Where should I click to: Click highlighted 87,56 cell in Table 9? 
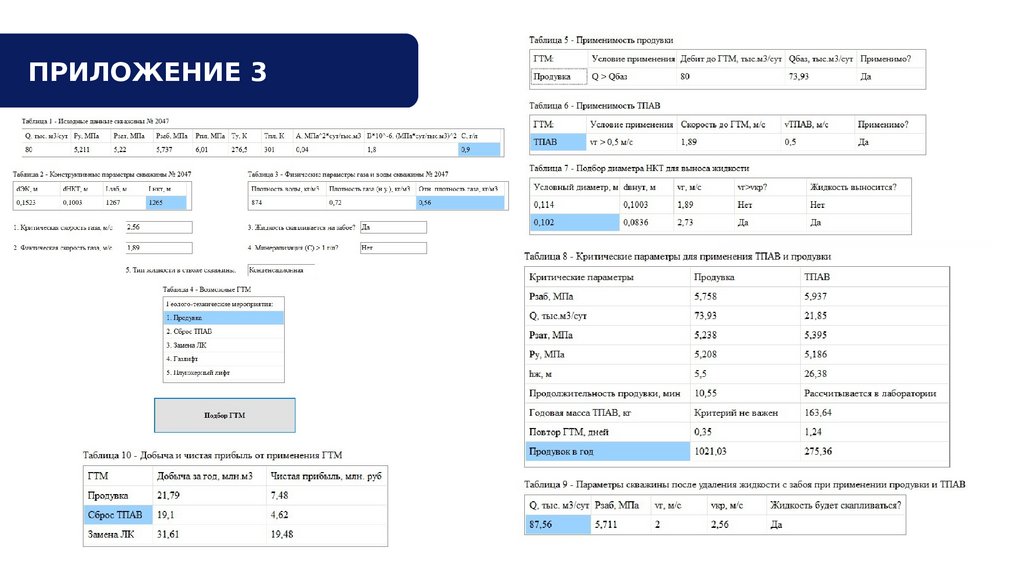[558, 524]
